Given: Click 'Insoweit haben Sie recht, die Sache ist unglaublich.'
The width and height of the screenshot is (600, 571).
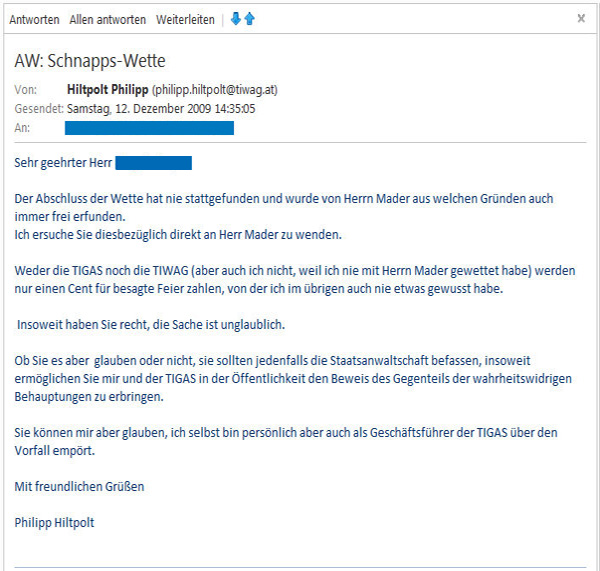Looking at the screenshot, I should [x=151, y=325].
